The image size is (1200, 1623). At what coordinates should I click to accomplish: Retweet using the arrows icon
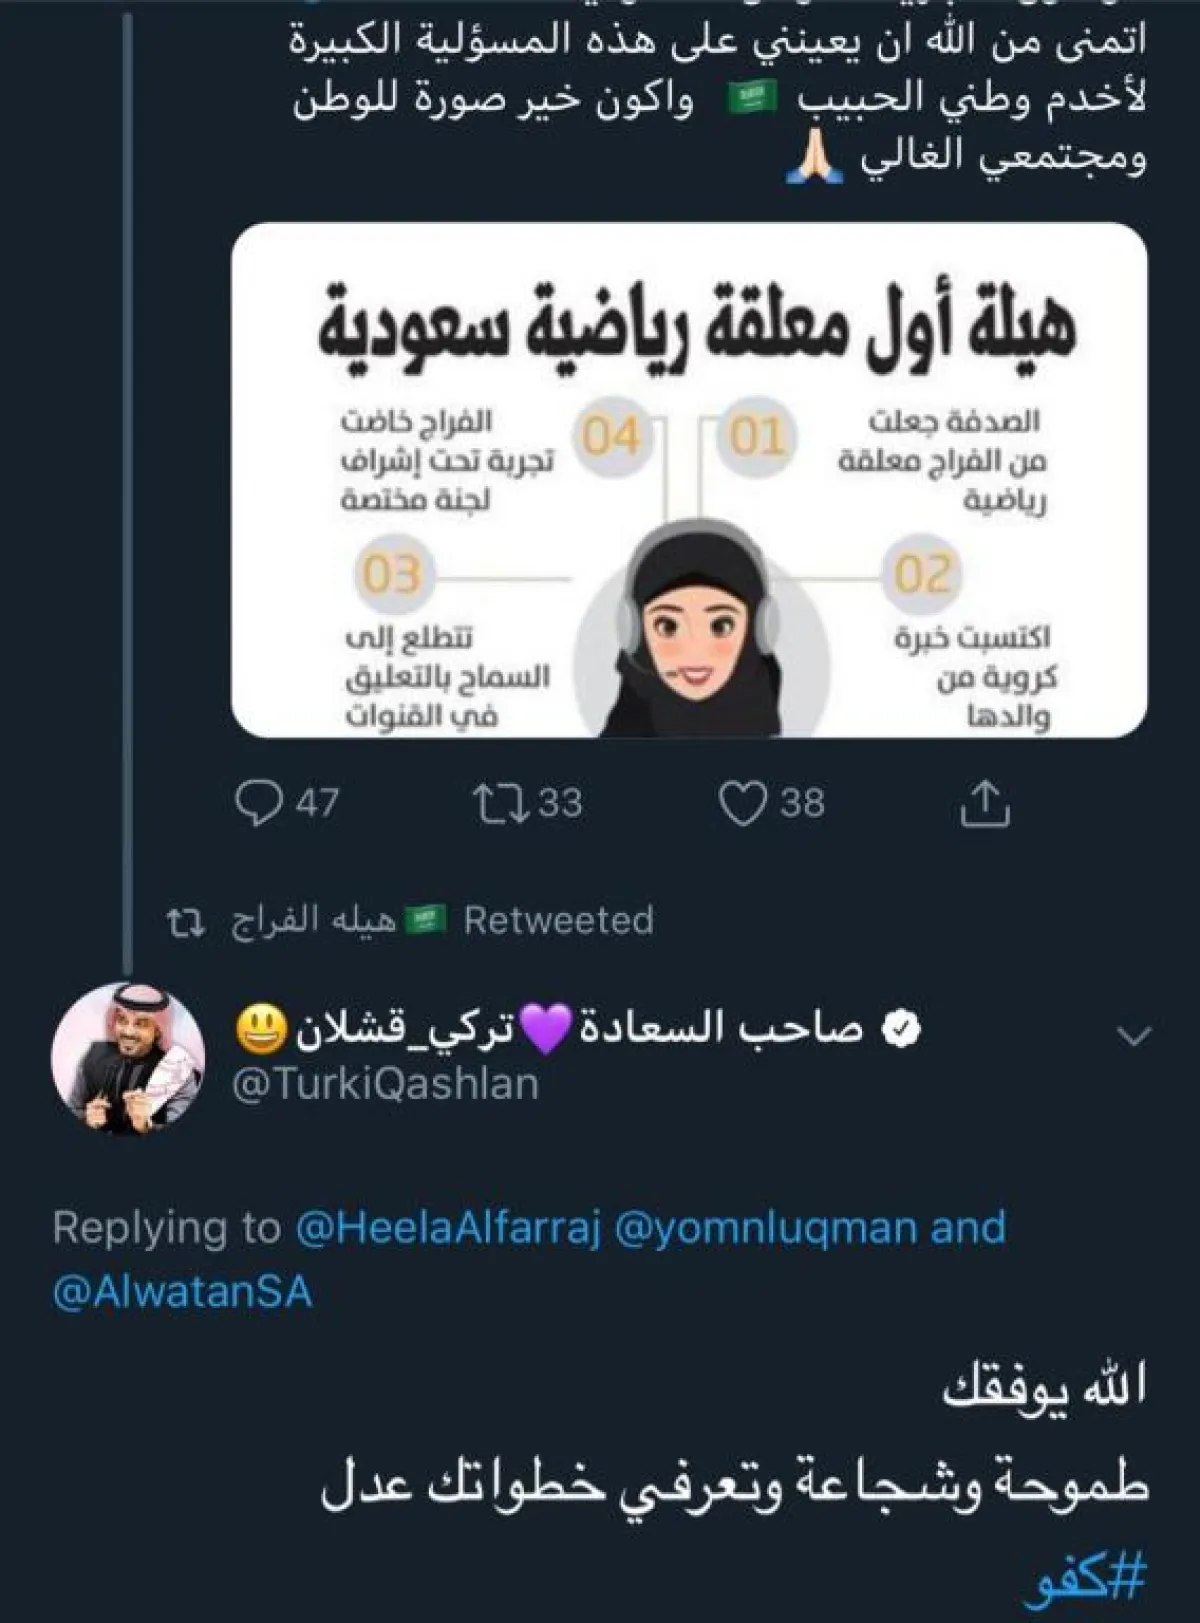click(503, 803)
